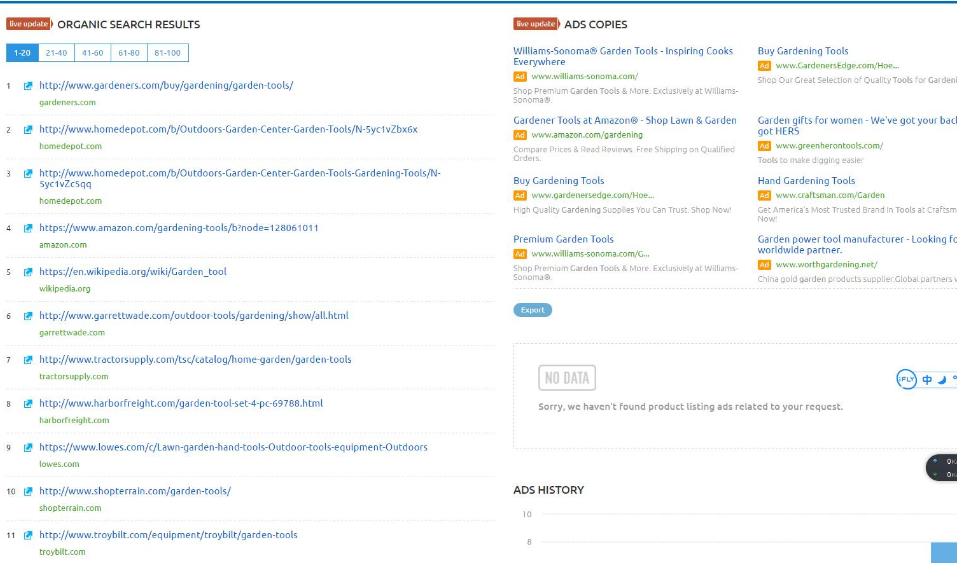Open Premium Garden Tools ad headline
Image resolution: width=957 pixels, height=582 pixels.
pyautogui.click(x=563, y=239)
